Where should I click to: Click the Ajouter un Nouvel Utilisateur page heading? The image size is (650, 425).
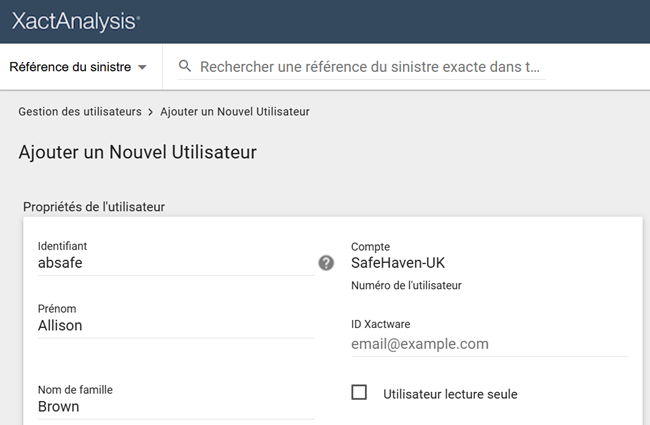point(138,153)
